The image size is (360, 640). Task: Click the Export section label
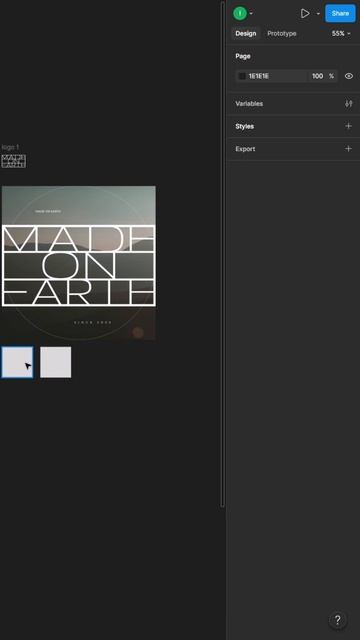pyautogui.click(x=245, y=149)
